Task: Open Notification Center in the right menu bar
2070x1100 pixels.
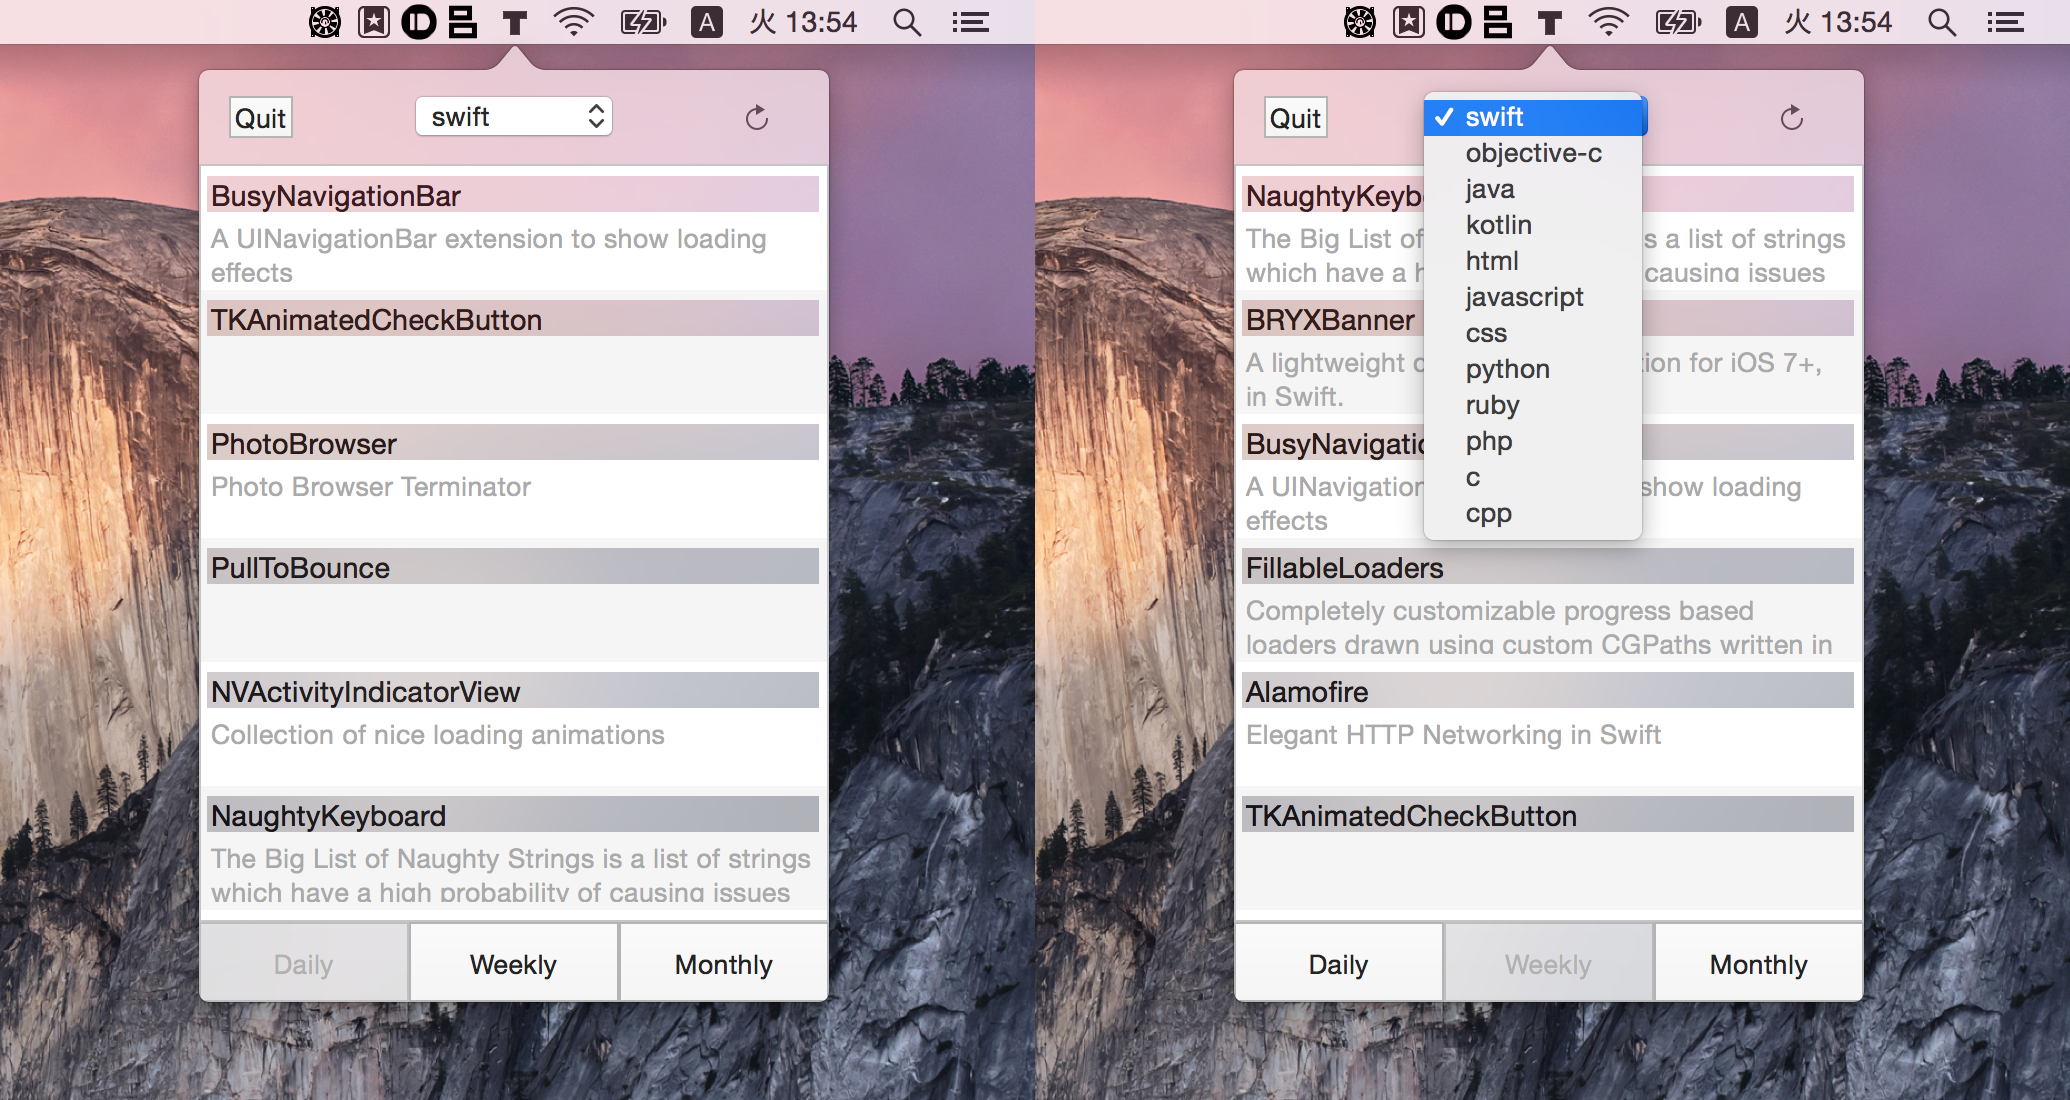Action: [2006, 22]
